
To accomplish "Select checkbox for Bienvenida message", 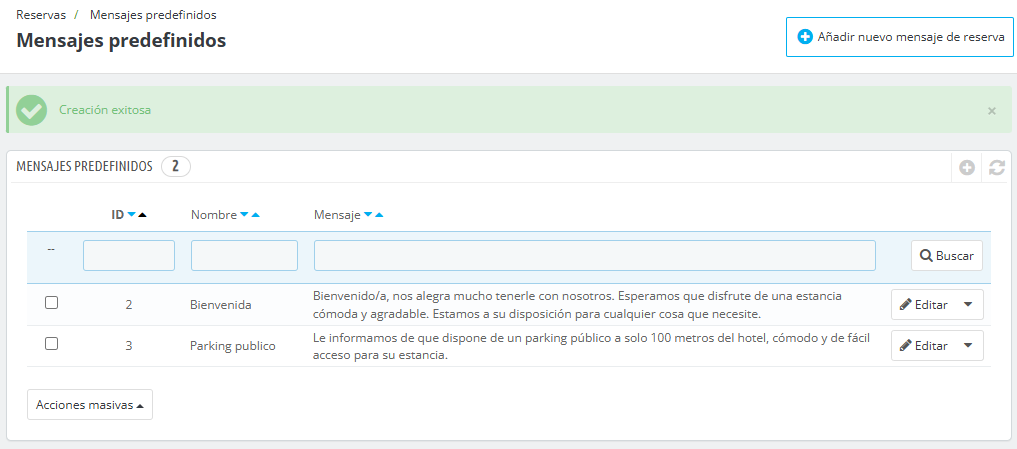I will click(52, 303).
